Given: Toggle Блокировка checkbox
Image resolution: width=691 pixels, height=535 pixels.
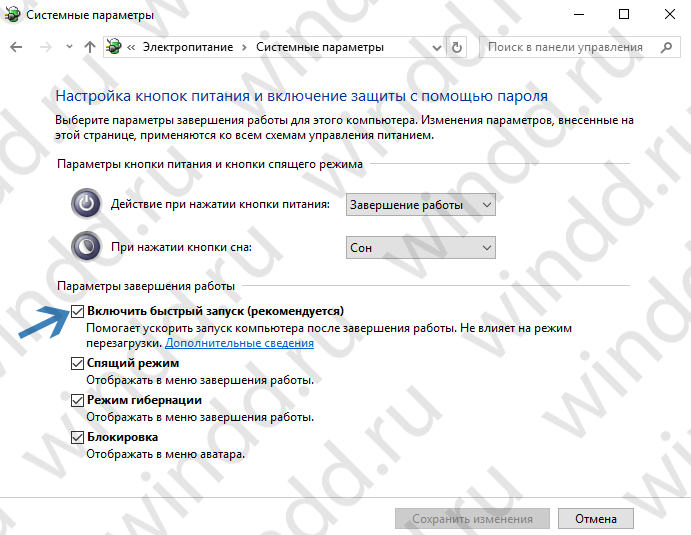Looking at the screenshot, I should (77, 437).
